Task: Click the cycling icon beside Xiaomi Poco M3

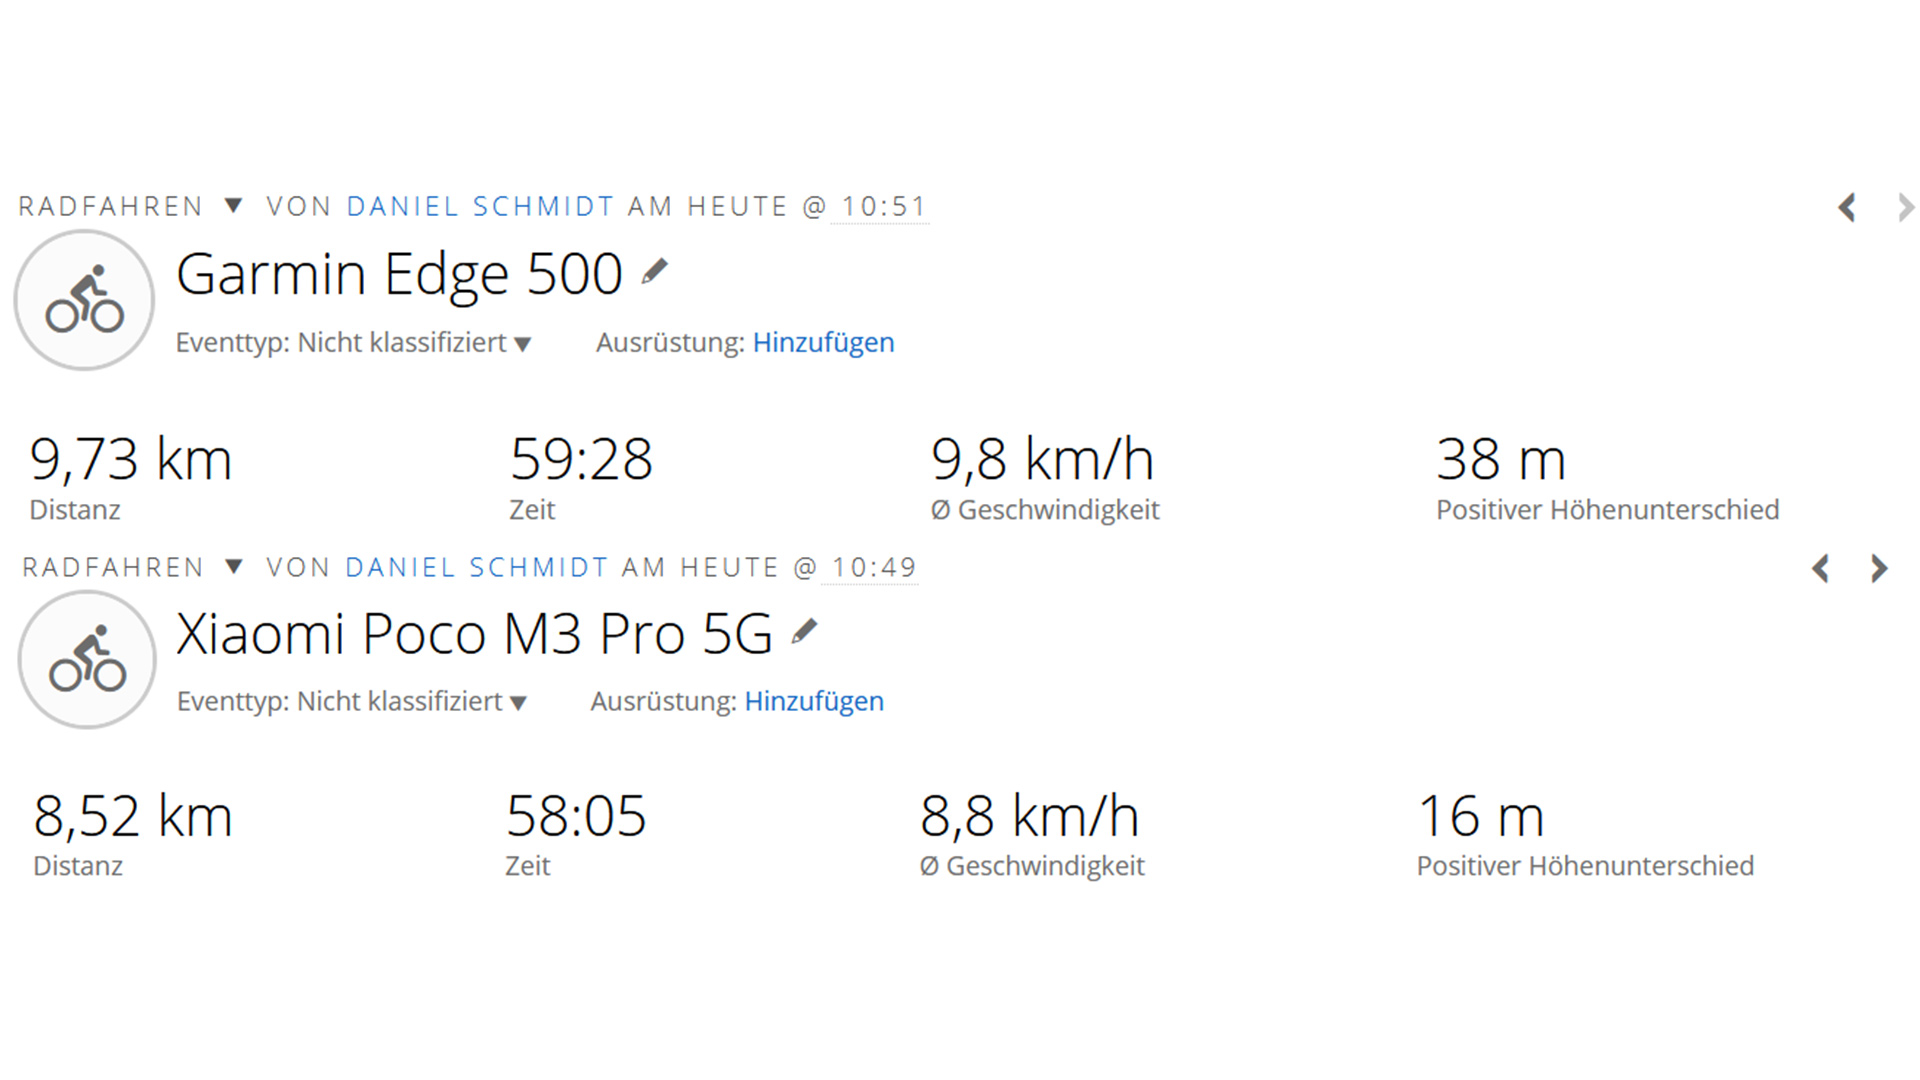Action: (x=87, y=660)
